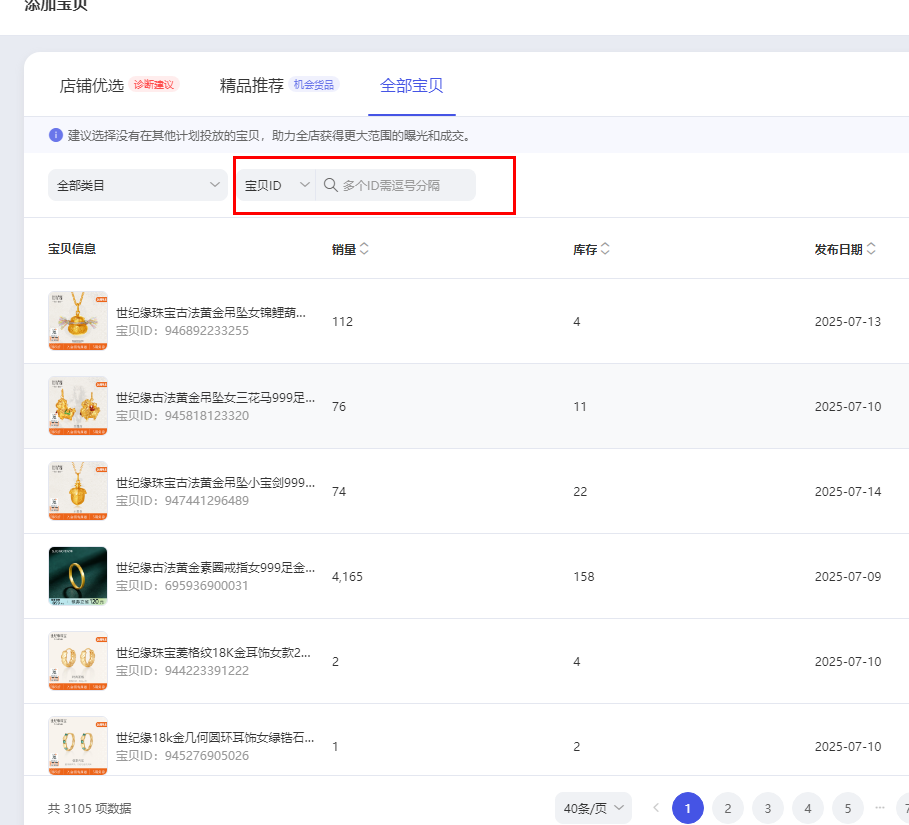Click the sort icon beside 销量

(x=364, y=249)
